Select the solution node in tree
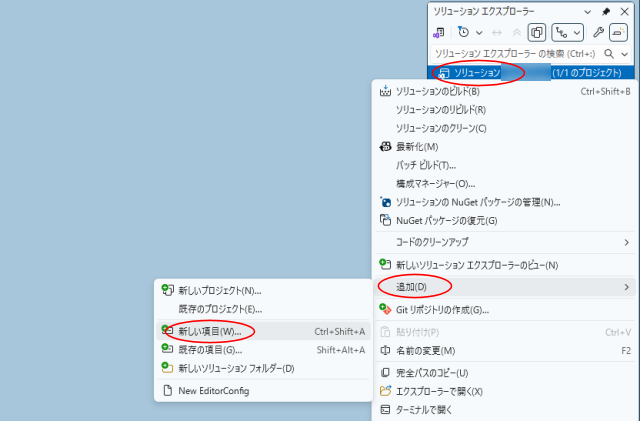This screenshot has width=640, height=421. [x=476, y=73]
